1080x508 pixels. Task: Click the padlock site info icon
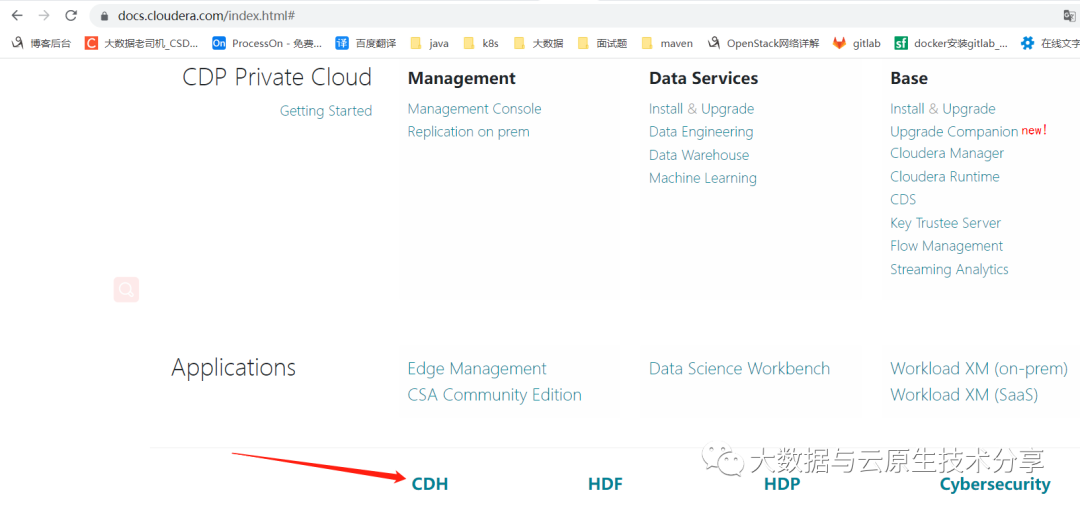(104, 16)
